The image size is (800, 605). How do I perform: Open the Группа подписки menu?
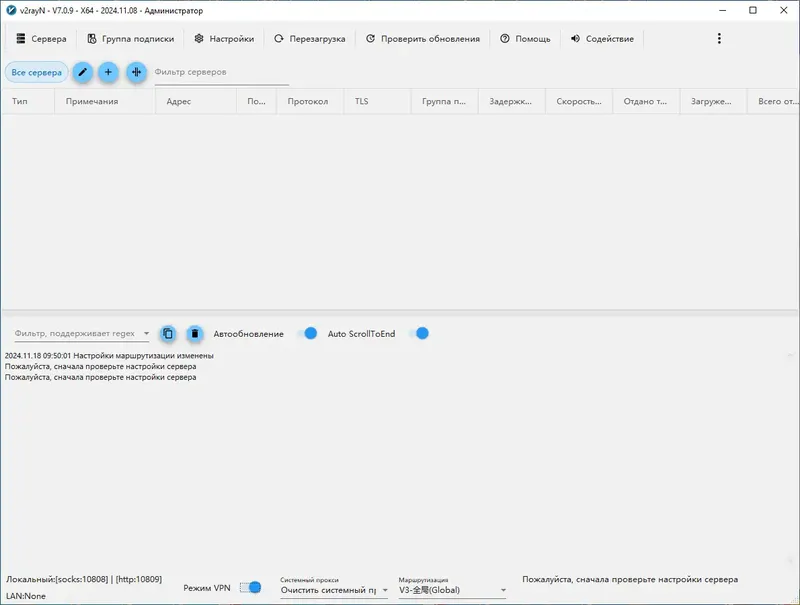coord(131,39)
